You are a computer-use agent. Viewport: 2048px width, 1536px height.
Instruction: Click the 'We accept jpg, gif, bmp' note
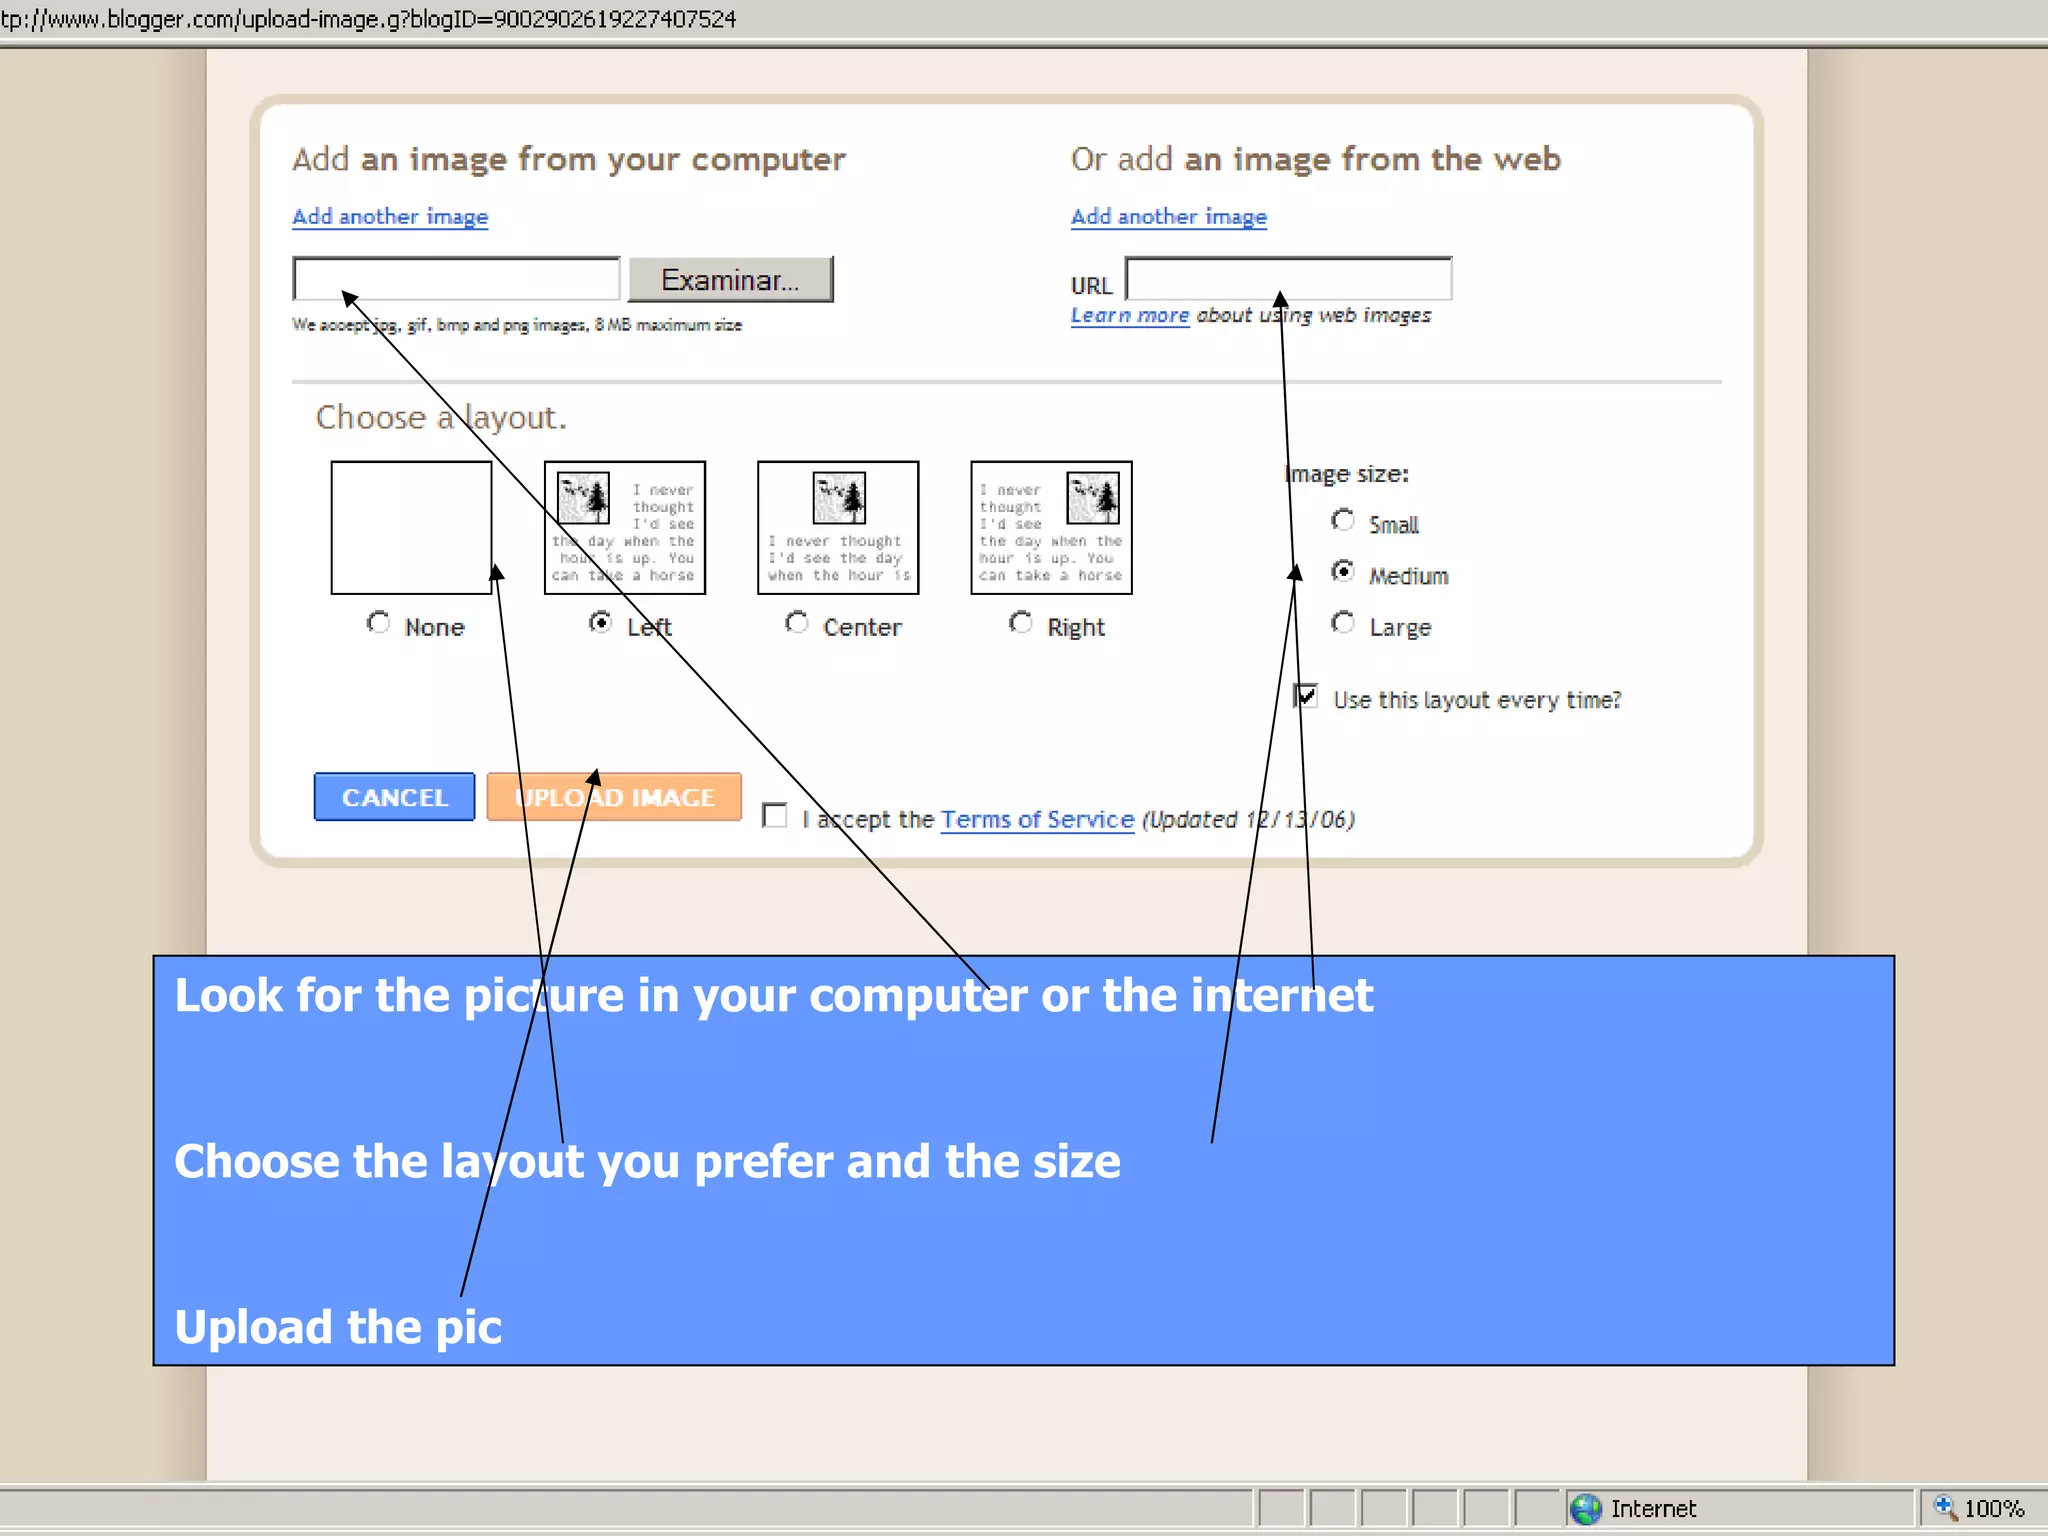coord(517,325)
